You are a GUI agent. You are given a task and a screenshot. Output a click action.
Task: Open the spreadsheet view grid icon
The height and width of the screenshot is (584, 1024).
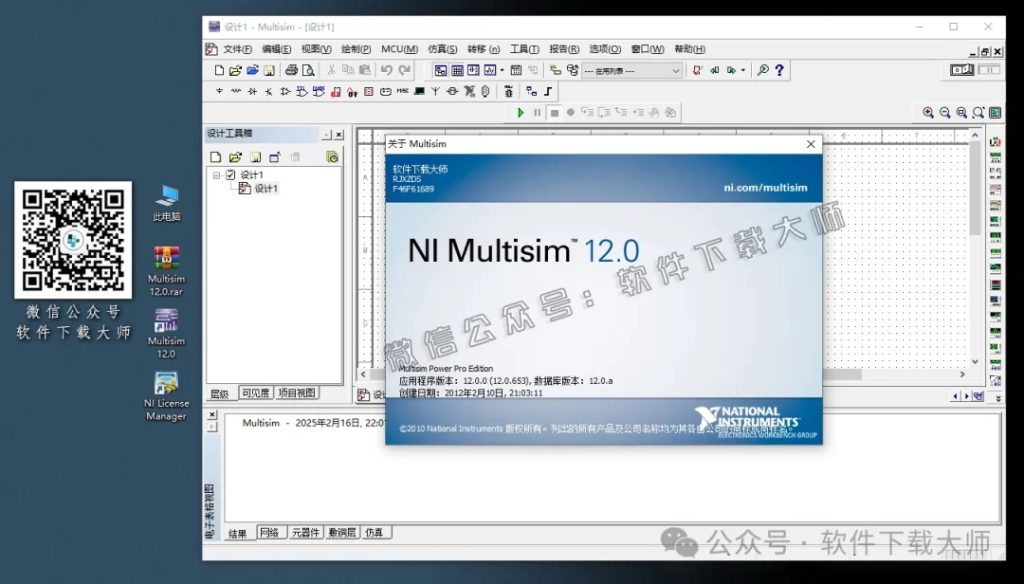pyautogui.click(x=457, y=70)
